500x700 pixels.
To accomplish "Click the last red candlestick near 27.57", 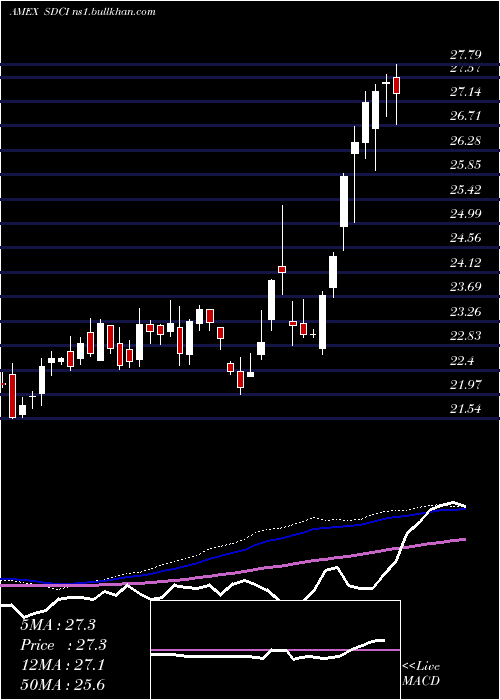I will (x=396, y=85).
